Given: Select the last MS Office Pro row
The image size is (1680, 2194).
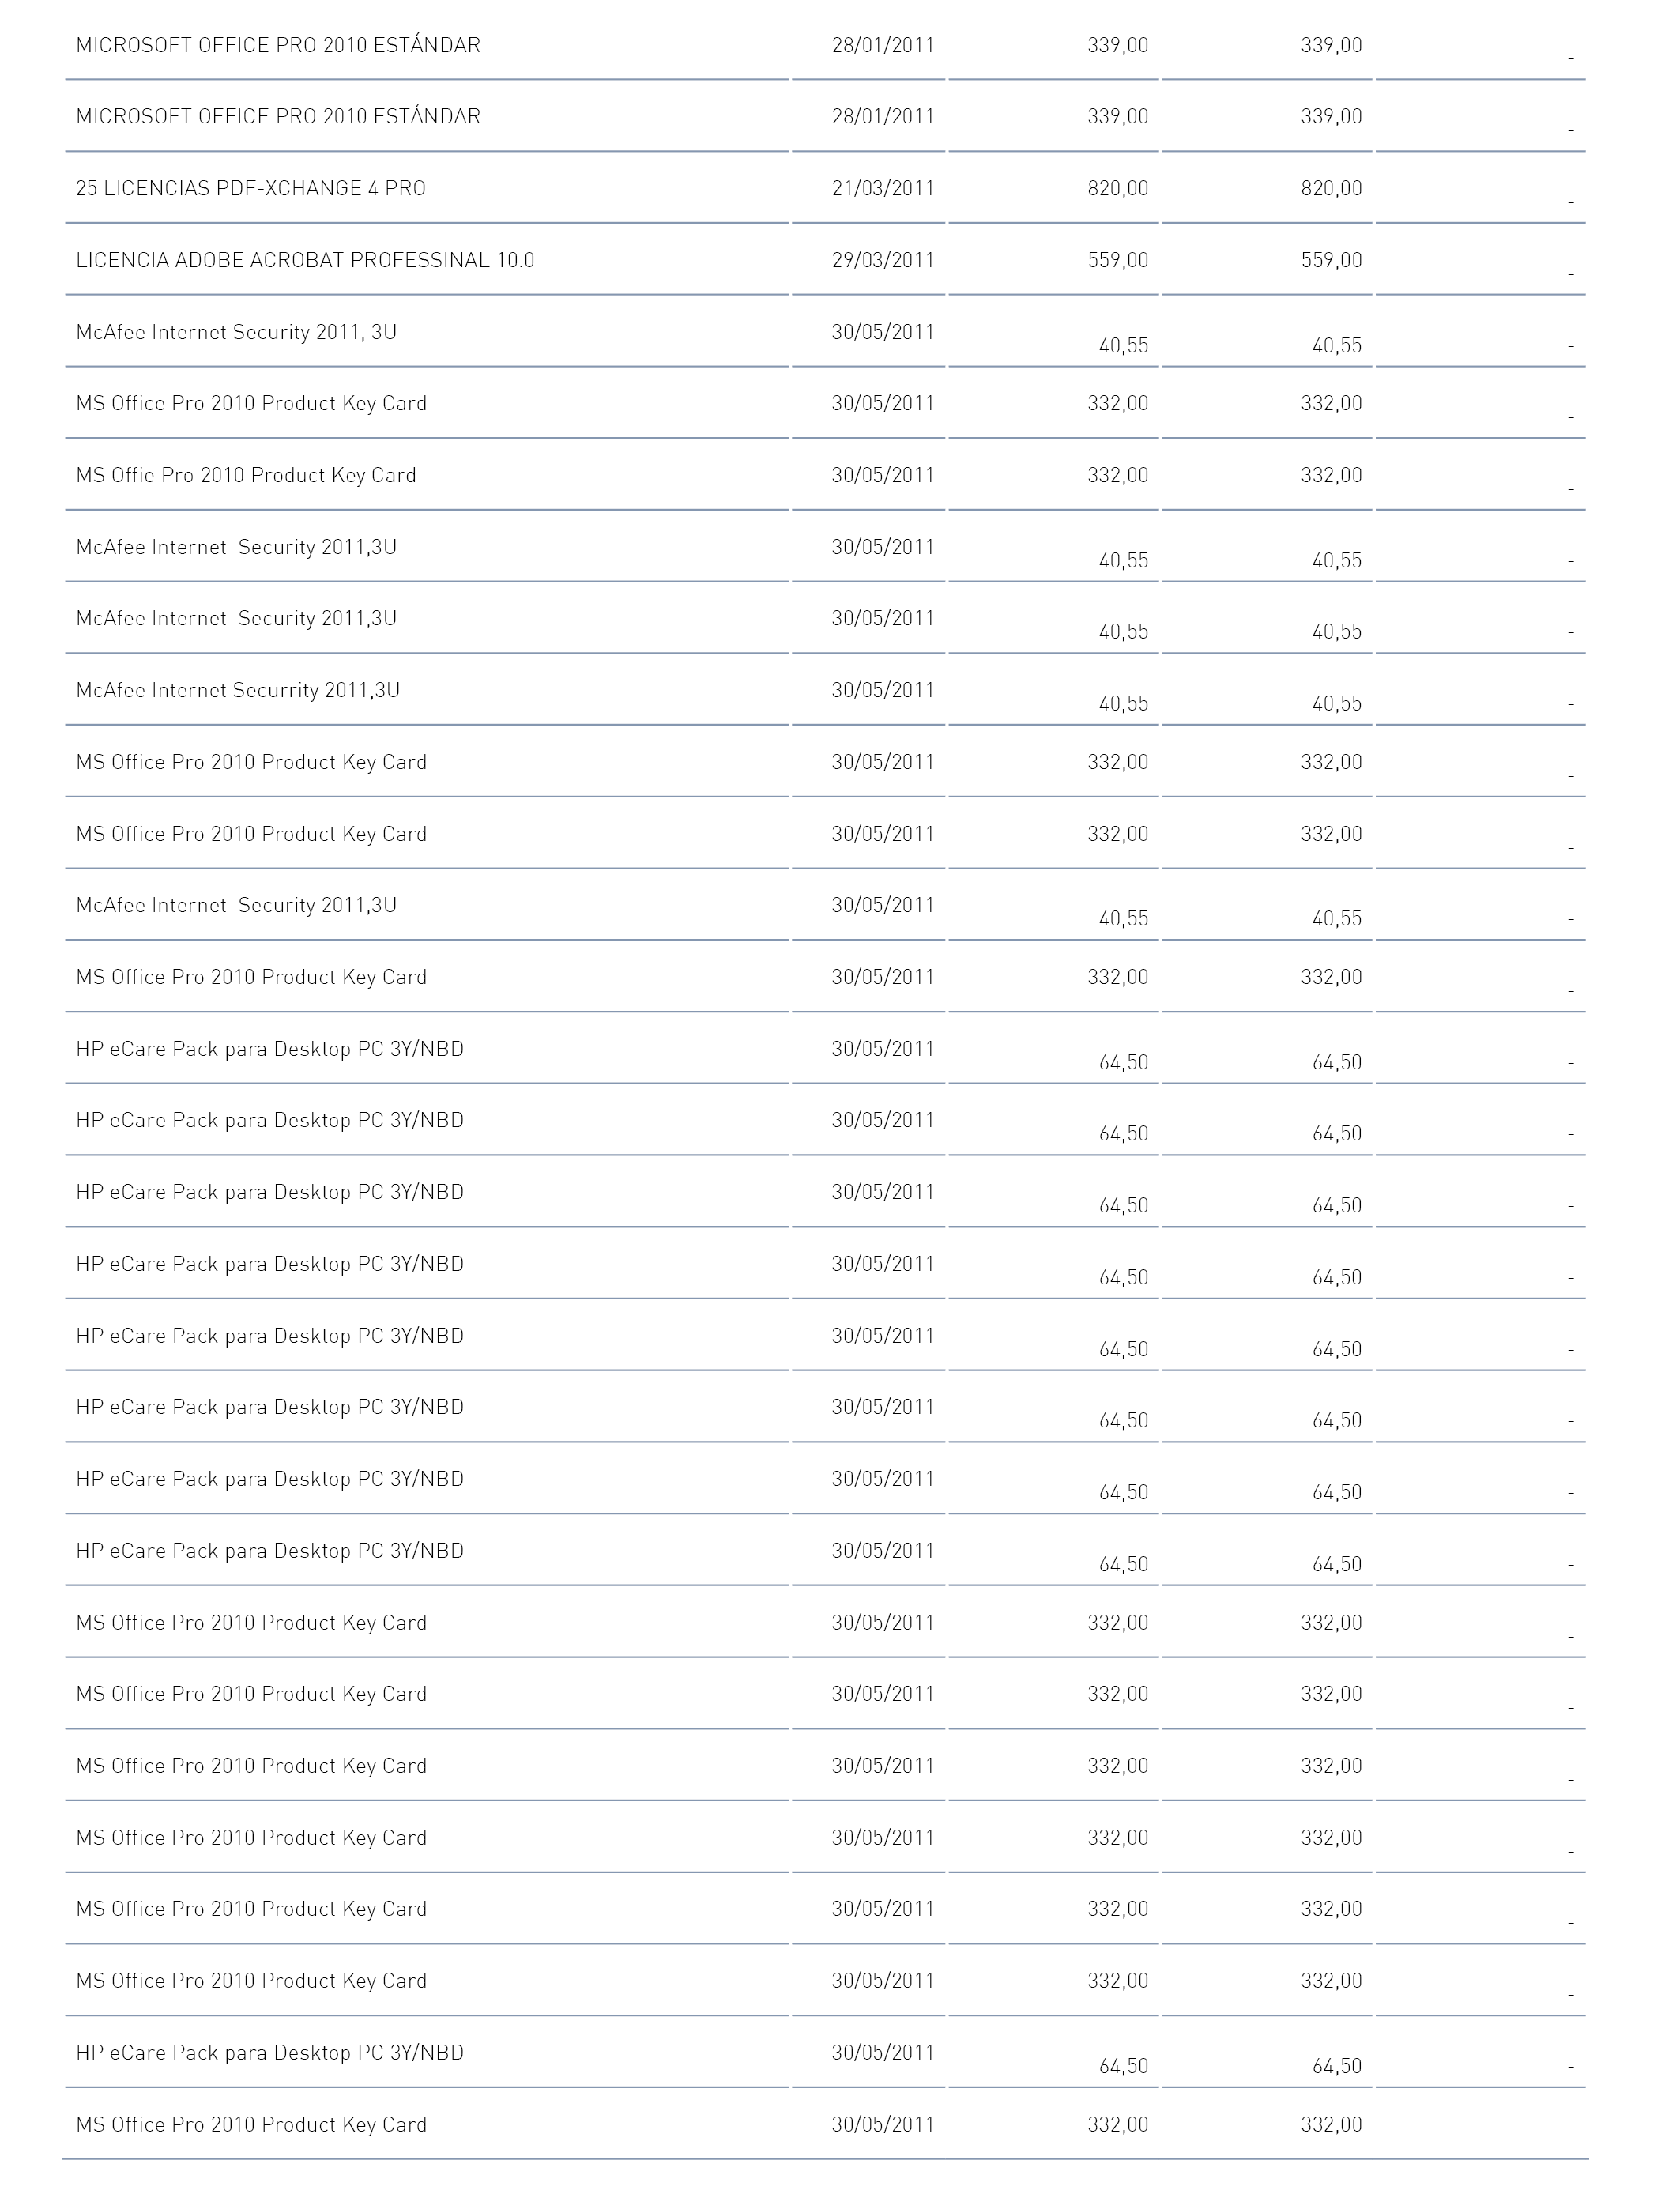Looking at the screenshot, I should pyautogui.click(x=825, y=2124).
